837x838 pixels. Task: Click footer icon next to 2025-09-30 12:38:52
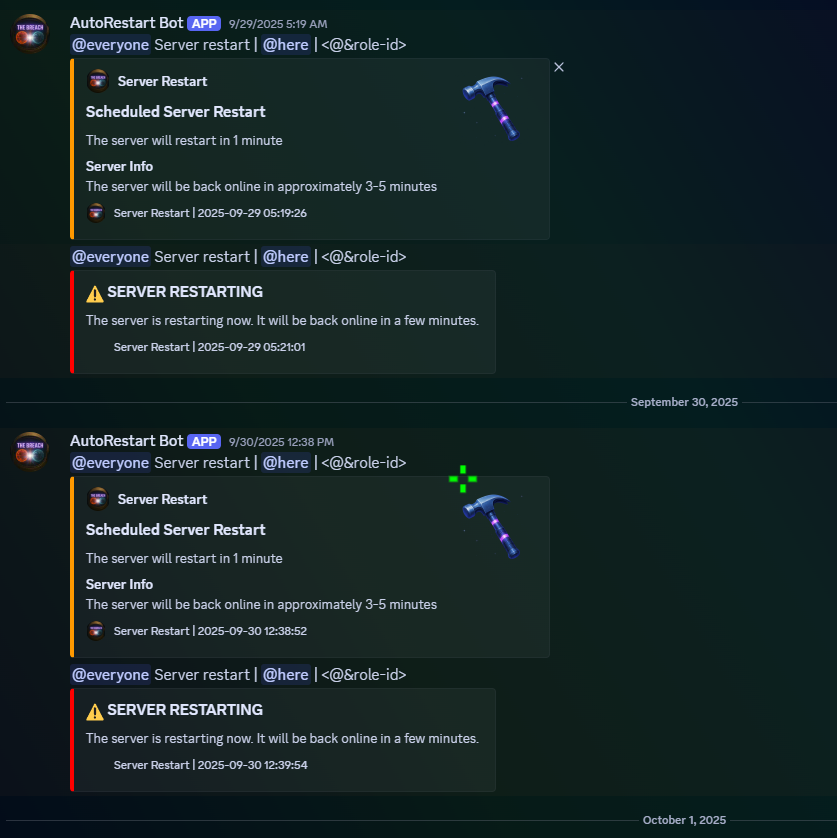click(x=96, y=631)
